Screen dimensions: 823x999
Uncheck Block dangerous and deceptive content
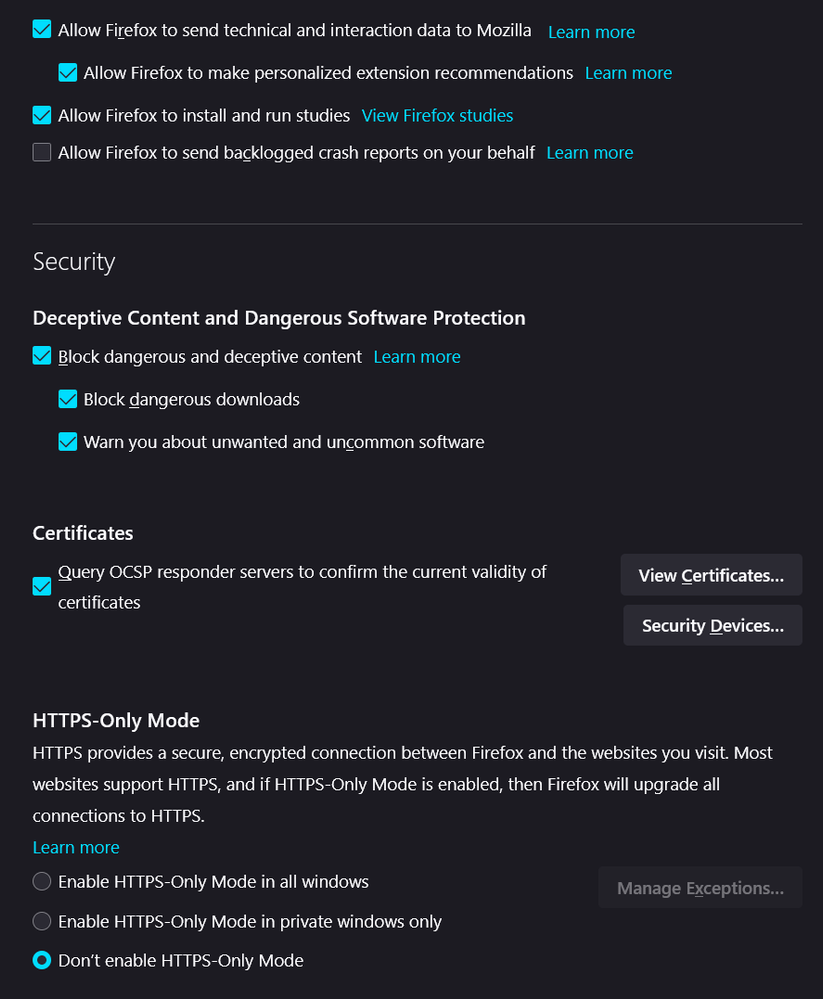[x=42, y=356]
